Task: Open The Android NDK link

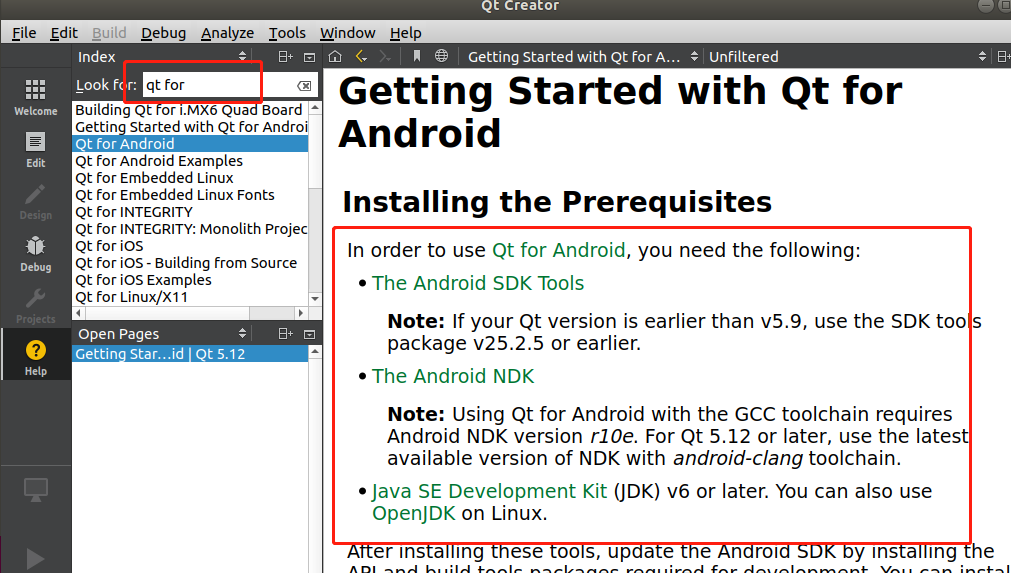Action: 453,376
